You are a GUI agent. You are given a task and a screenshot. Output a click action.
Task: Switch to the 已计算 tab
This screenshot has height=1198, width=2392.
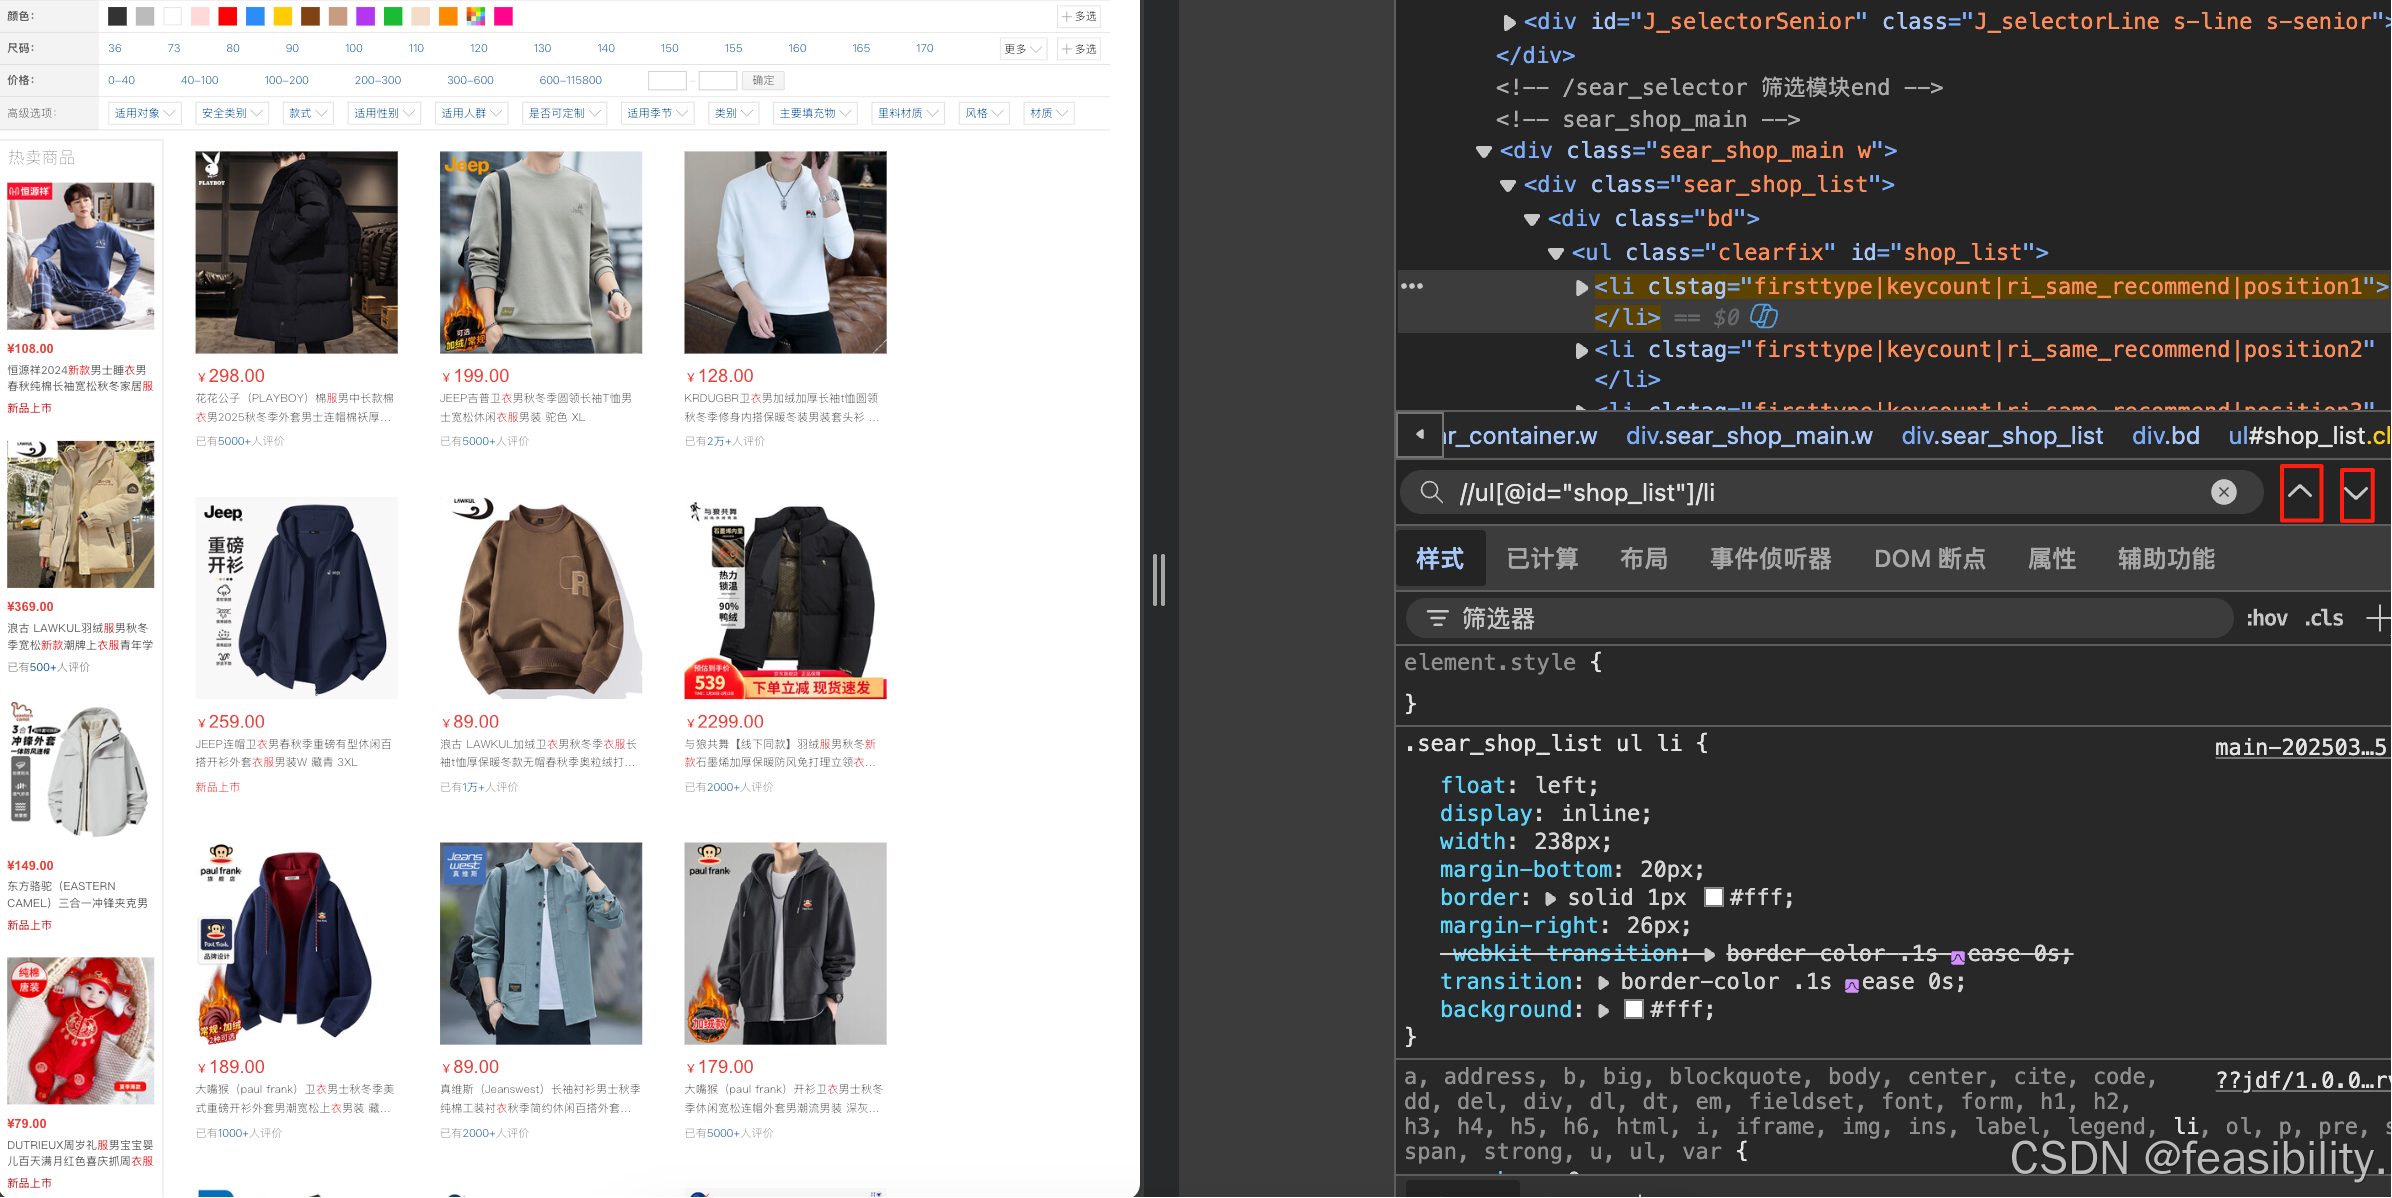pyautogui.click(x=1542, y=559)
